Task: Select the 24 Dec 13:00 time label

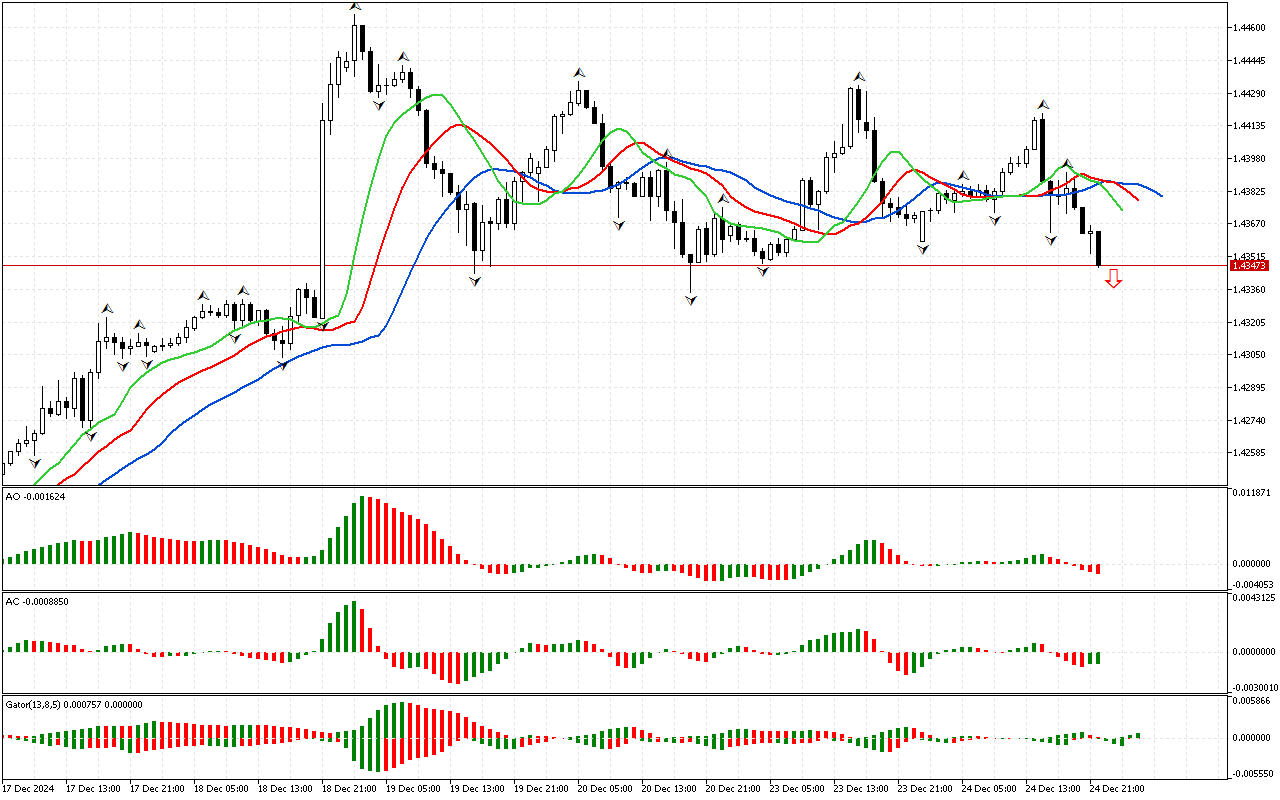Action: 1053,788
